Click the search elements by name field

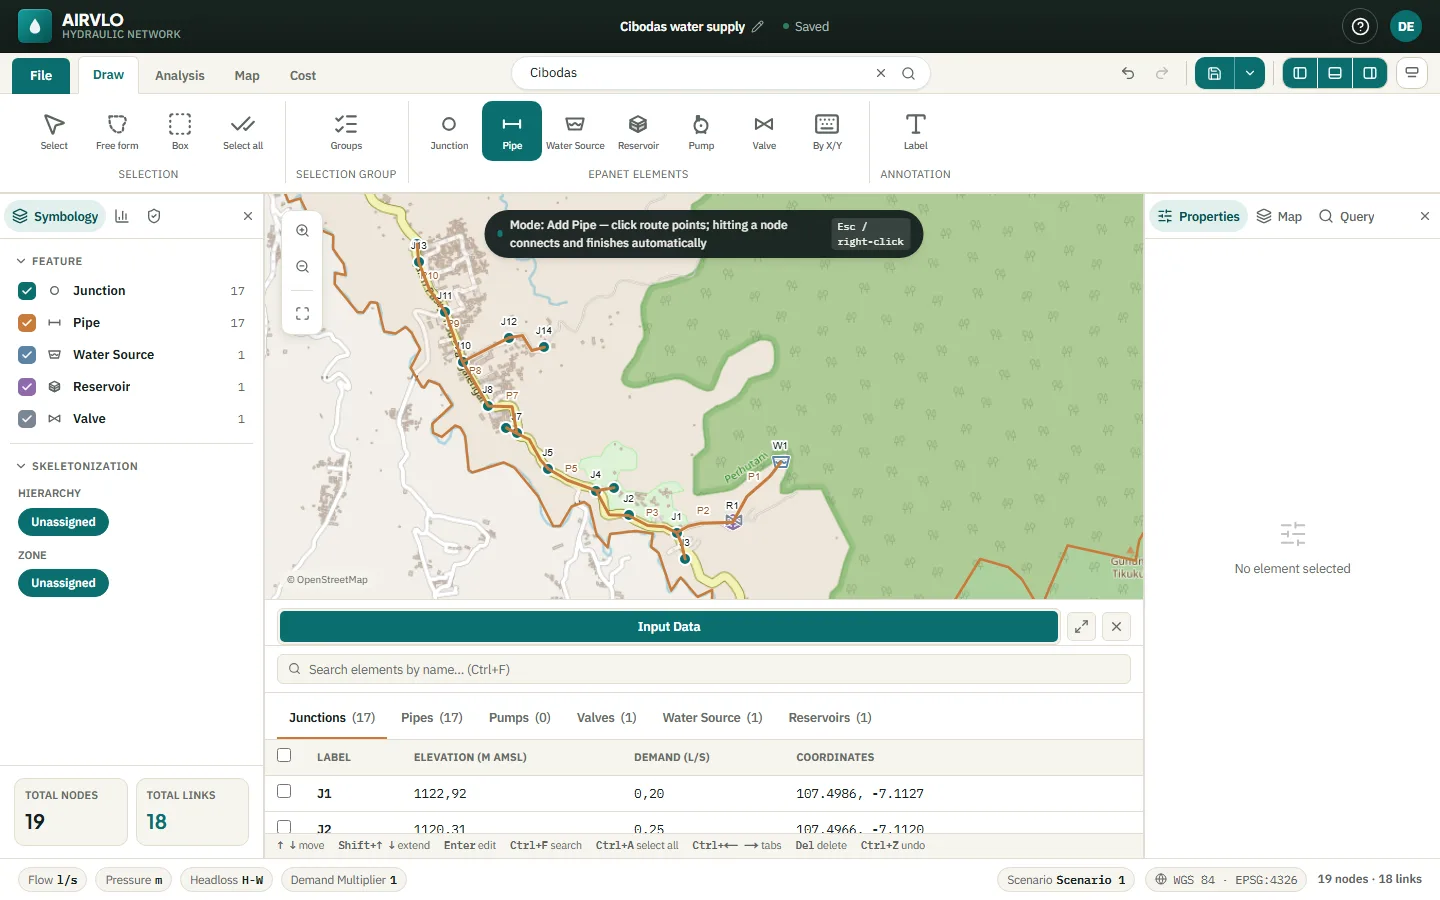[x=704, y=670]
